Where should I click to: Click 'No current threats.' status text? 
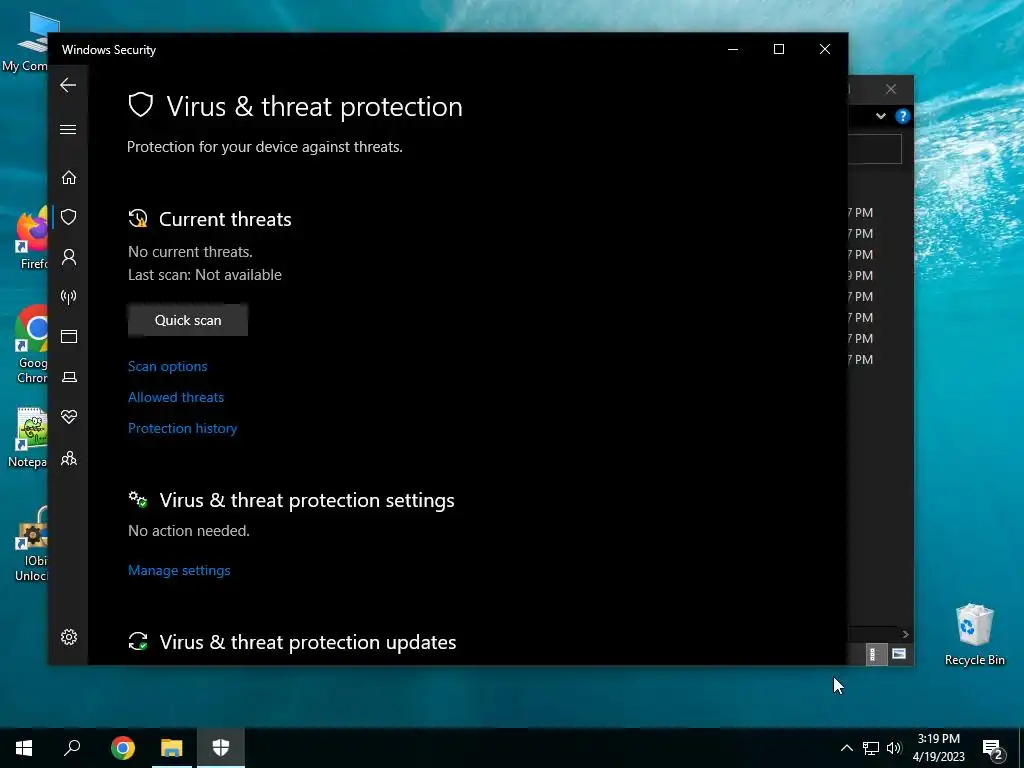pyautogui.click(x=190, y=251)
